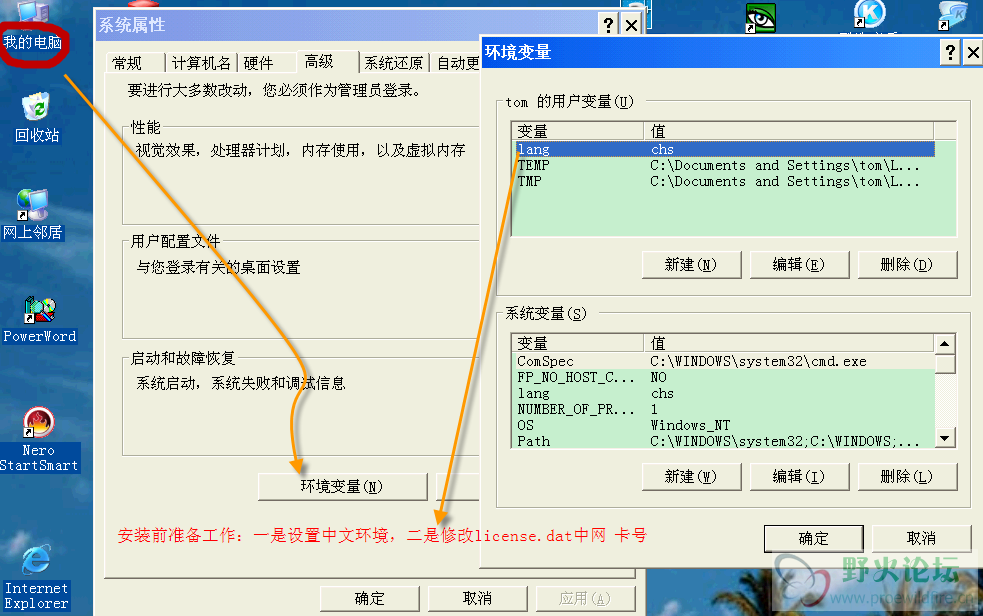Close the 环境变量 dialog
The image size is (983, 616).
click(x=972, y=52)
